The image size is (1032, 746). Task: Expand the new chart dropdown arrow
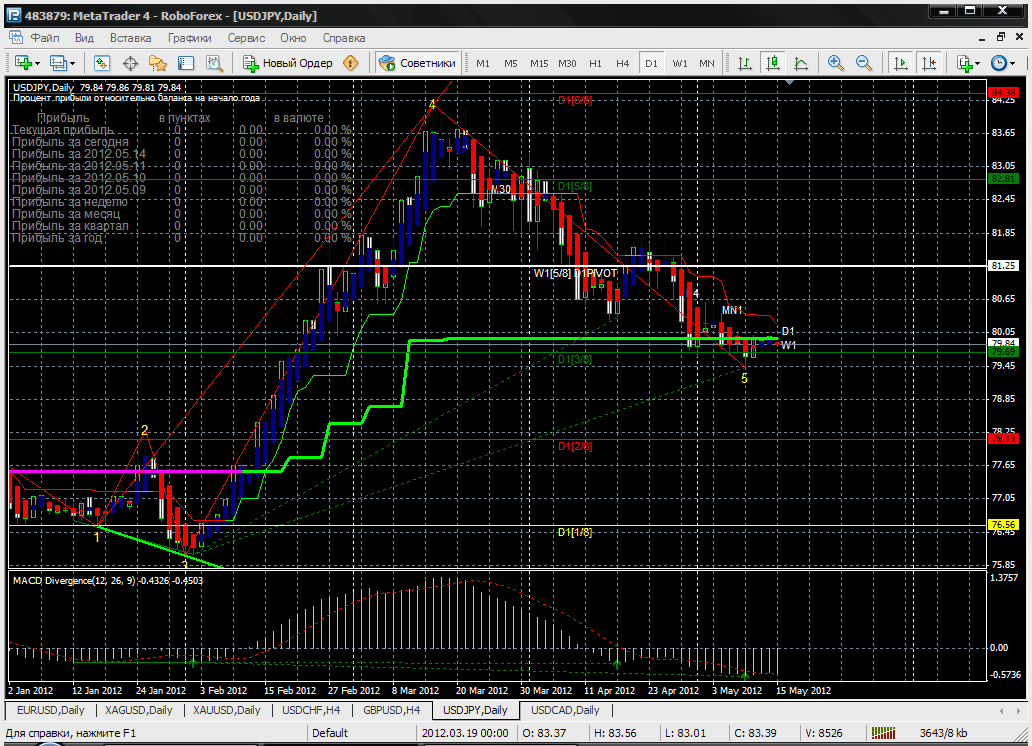pyautogui.click(x=37, y=63)
